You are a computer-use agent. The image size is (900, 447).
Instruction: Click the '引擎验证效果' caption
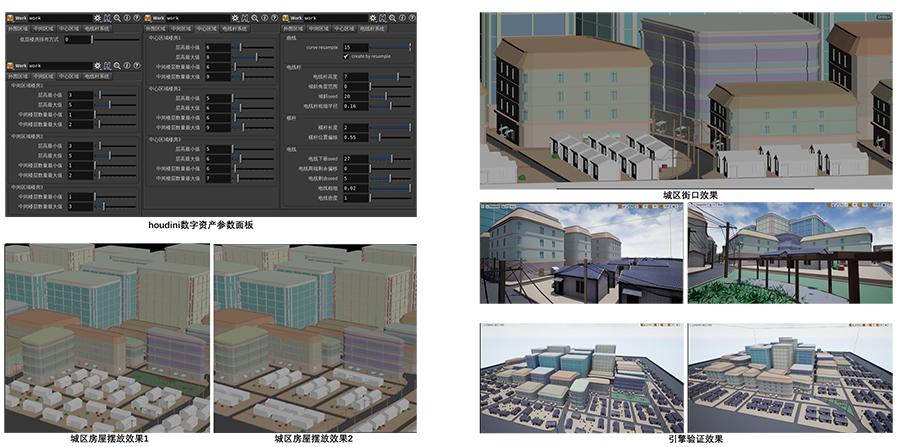pos(696,439)
